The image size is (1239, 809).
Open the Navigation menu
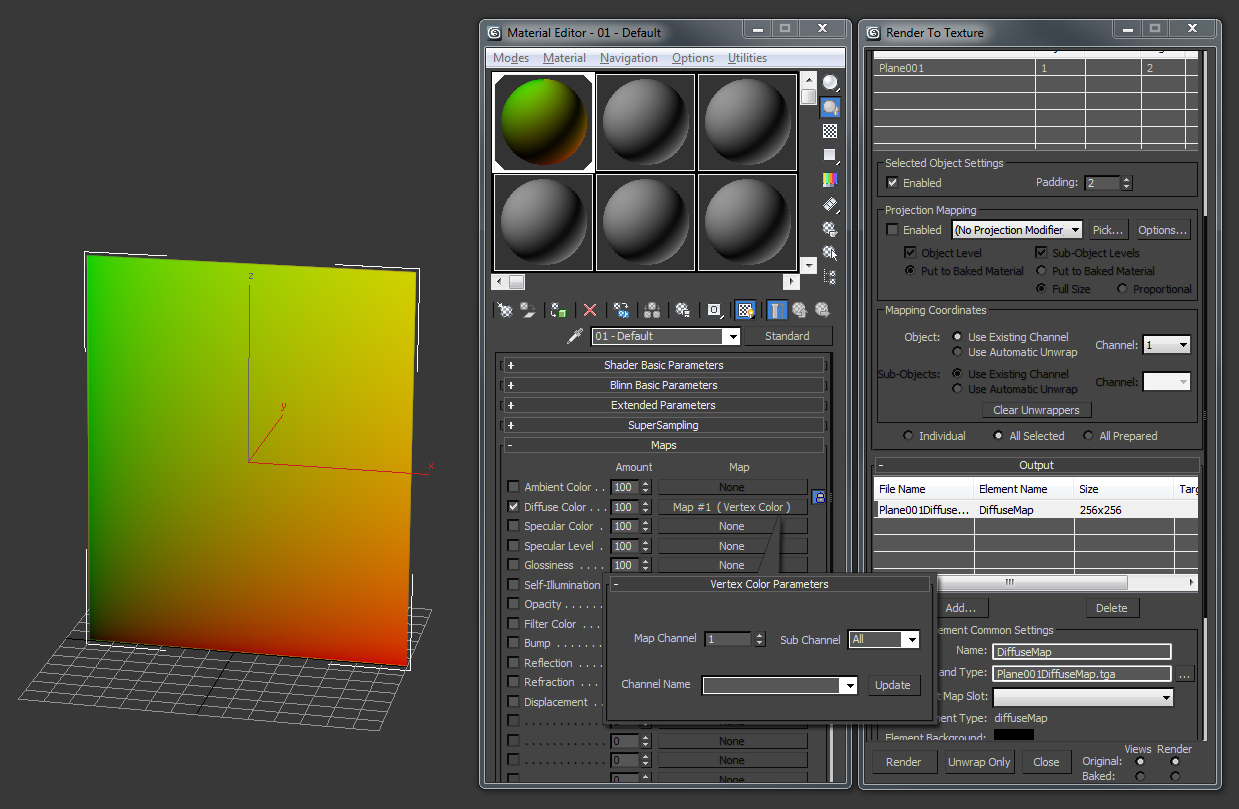(x=628, y=57)
